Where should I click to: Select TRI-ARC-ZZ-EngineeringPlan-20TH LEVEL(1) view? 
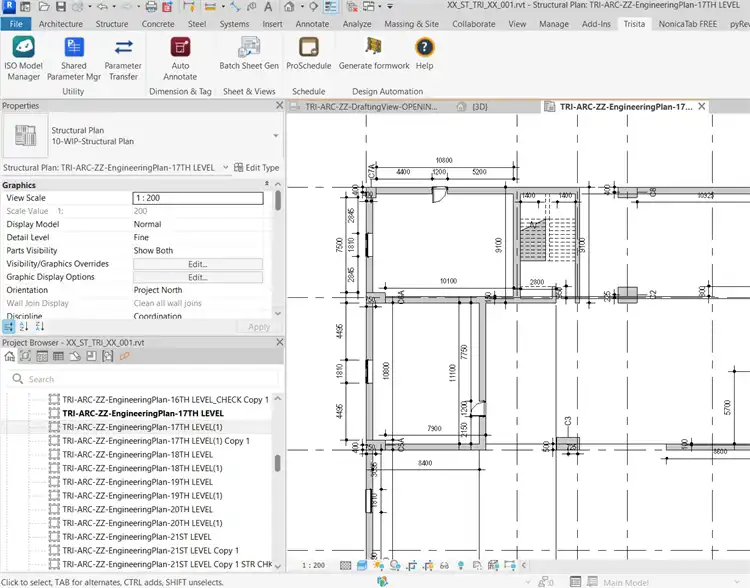142,523
